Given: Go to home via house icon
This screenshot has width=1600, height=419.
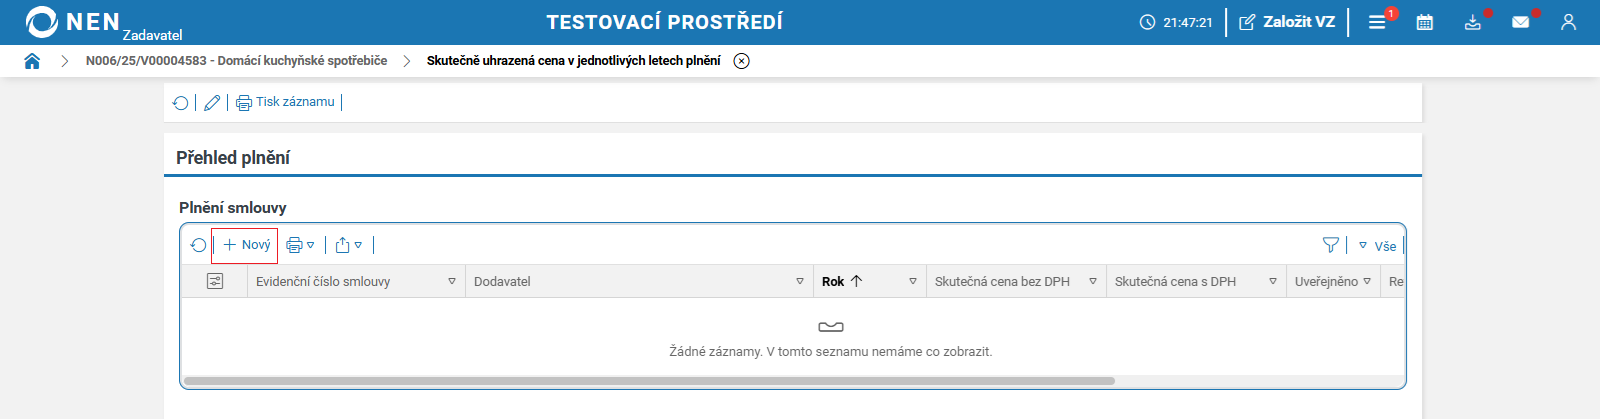Looking at the screenshot, I should [x=32, y=61].
